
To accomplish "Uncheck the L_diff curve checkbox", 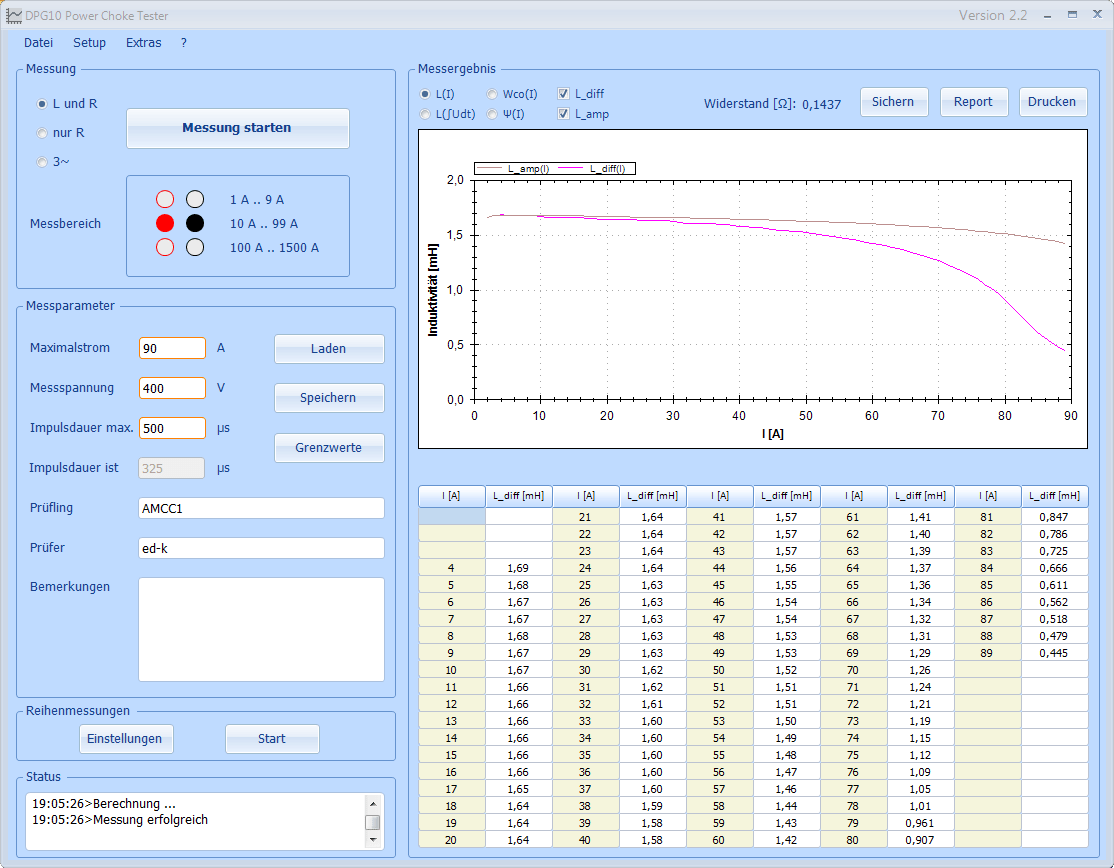I will coord(564,94).
